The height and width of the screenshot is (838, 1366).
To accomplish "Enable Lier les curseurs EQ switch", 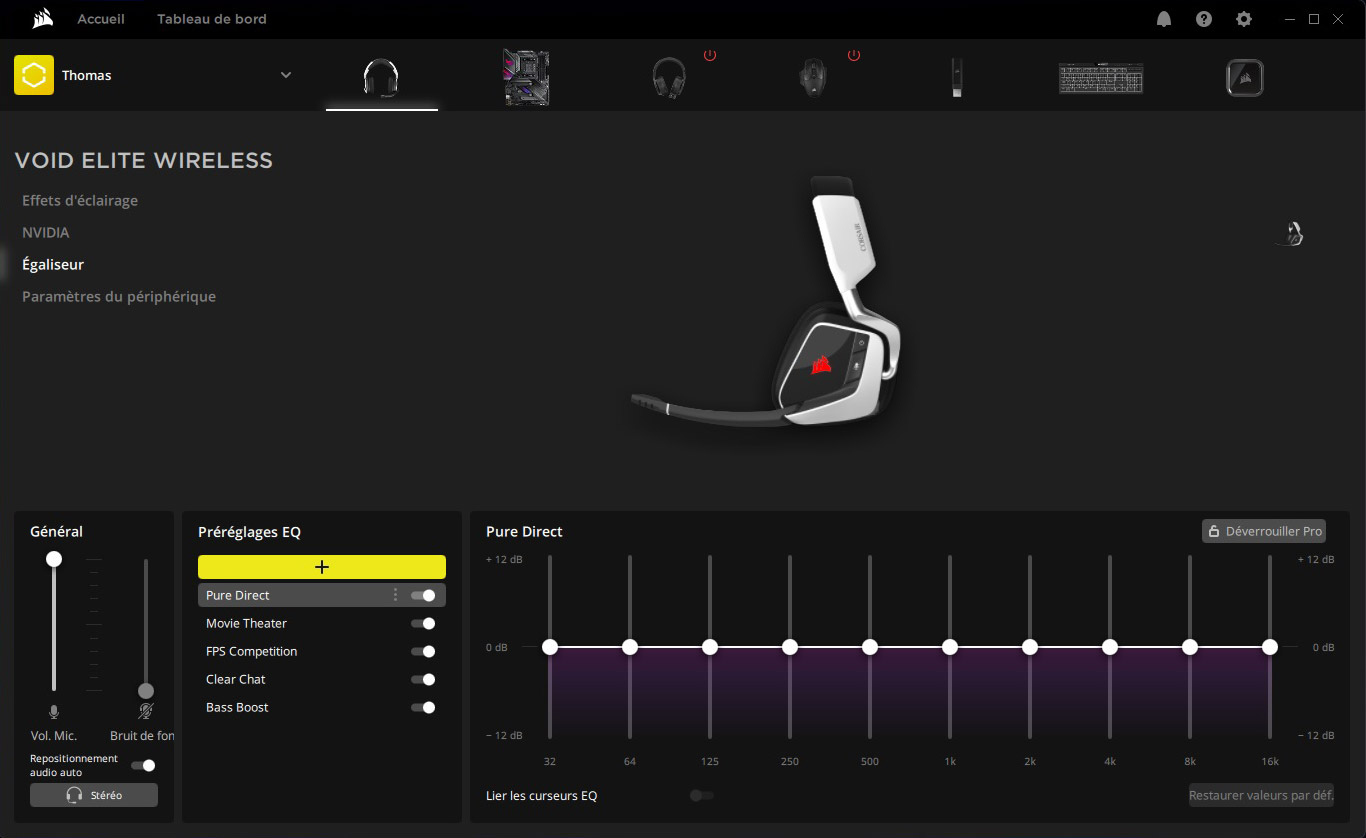I will [702, 795].
